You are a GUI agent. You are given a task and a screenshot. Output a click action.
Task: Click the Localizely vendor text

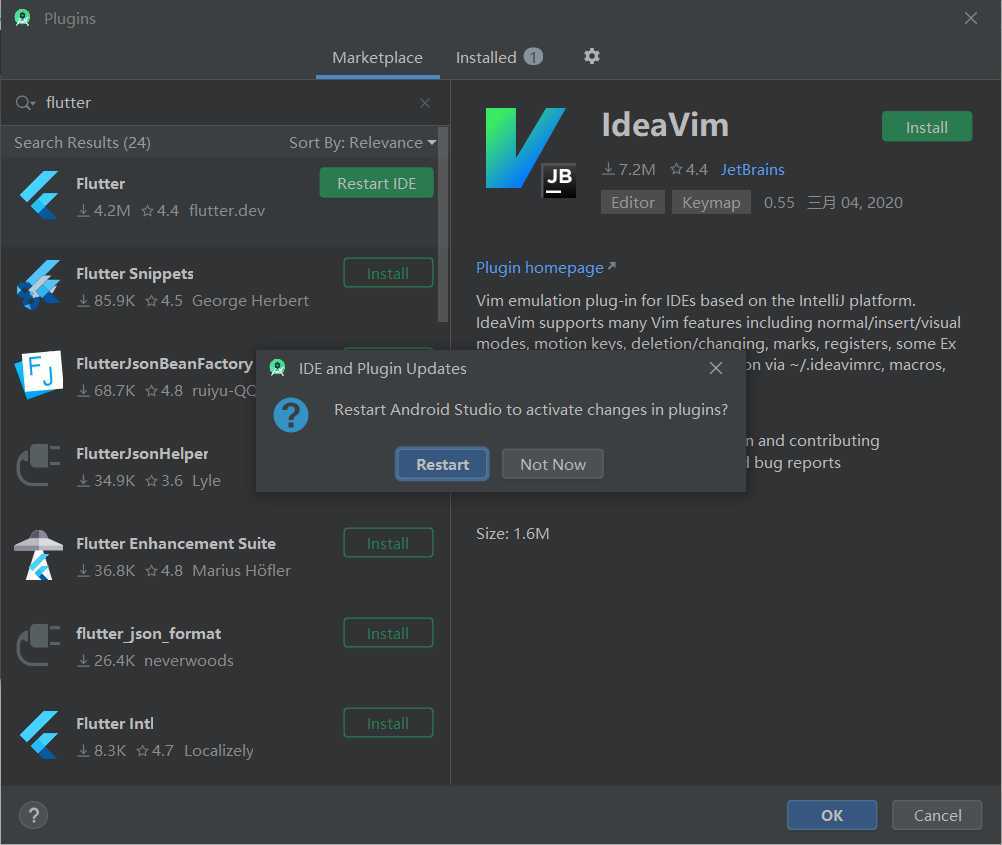coord(219,750)
